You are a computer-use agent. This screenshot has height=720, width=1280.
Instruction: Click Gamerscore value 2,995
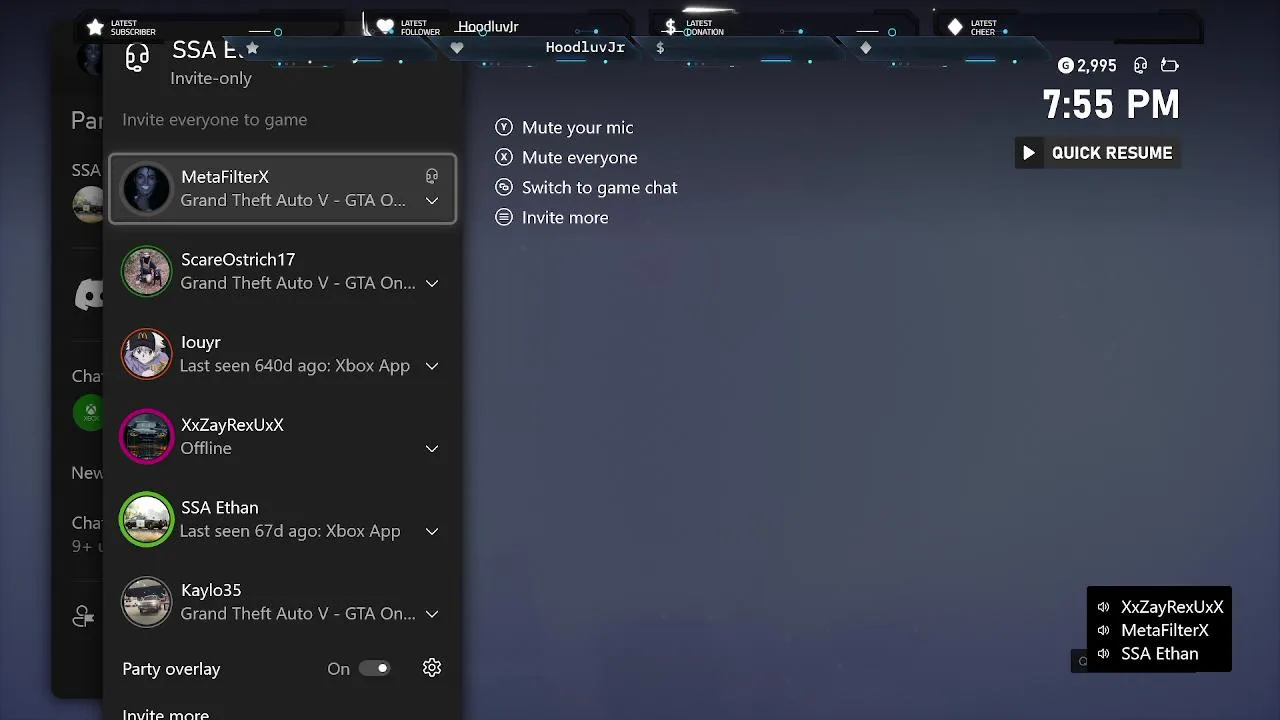[1097, 66]
